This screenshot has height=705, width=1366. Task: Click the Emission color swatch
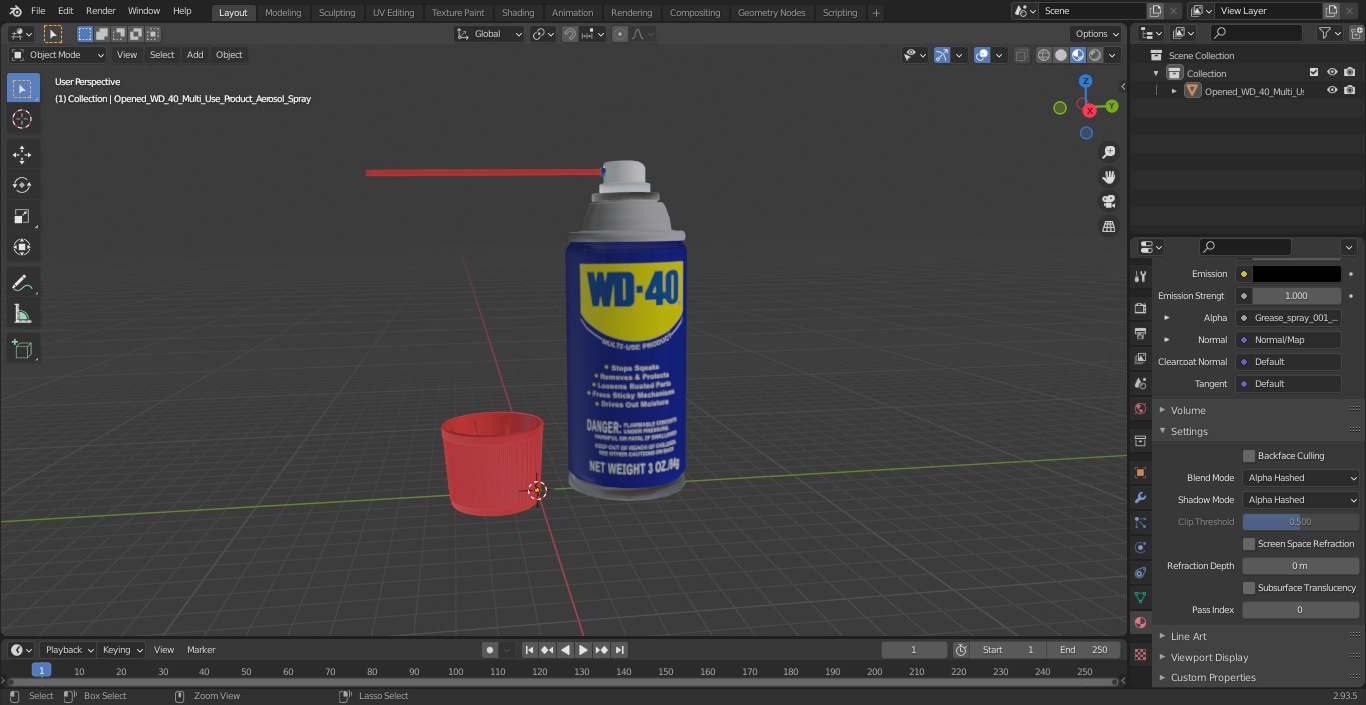point(1296,274)
